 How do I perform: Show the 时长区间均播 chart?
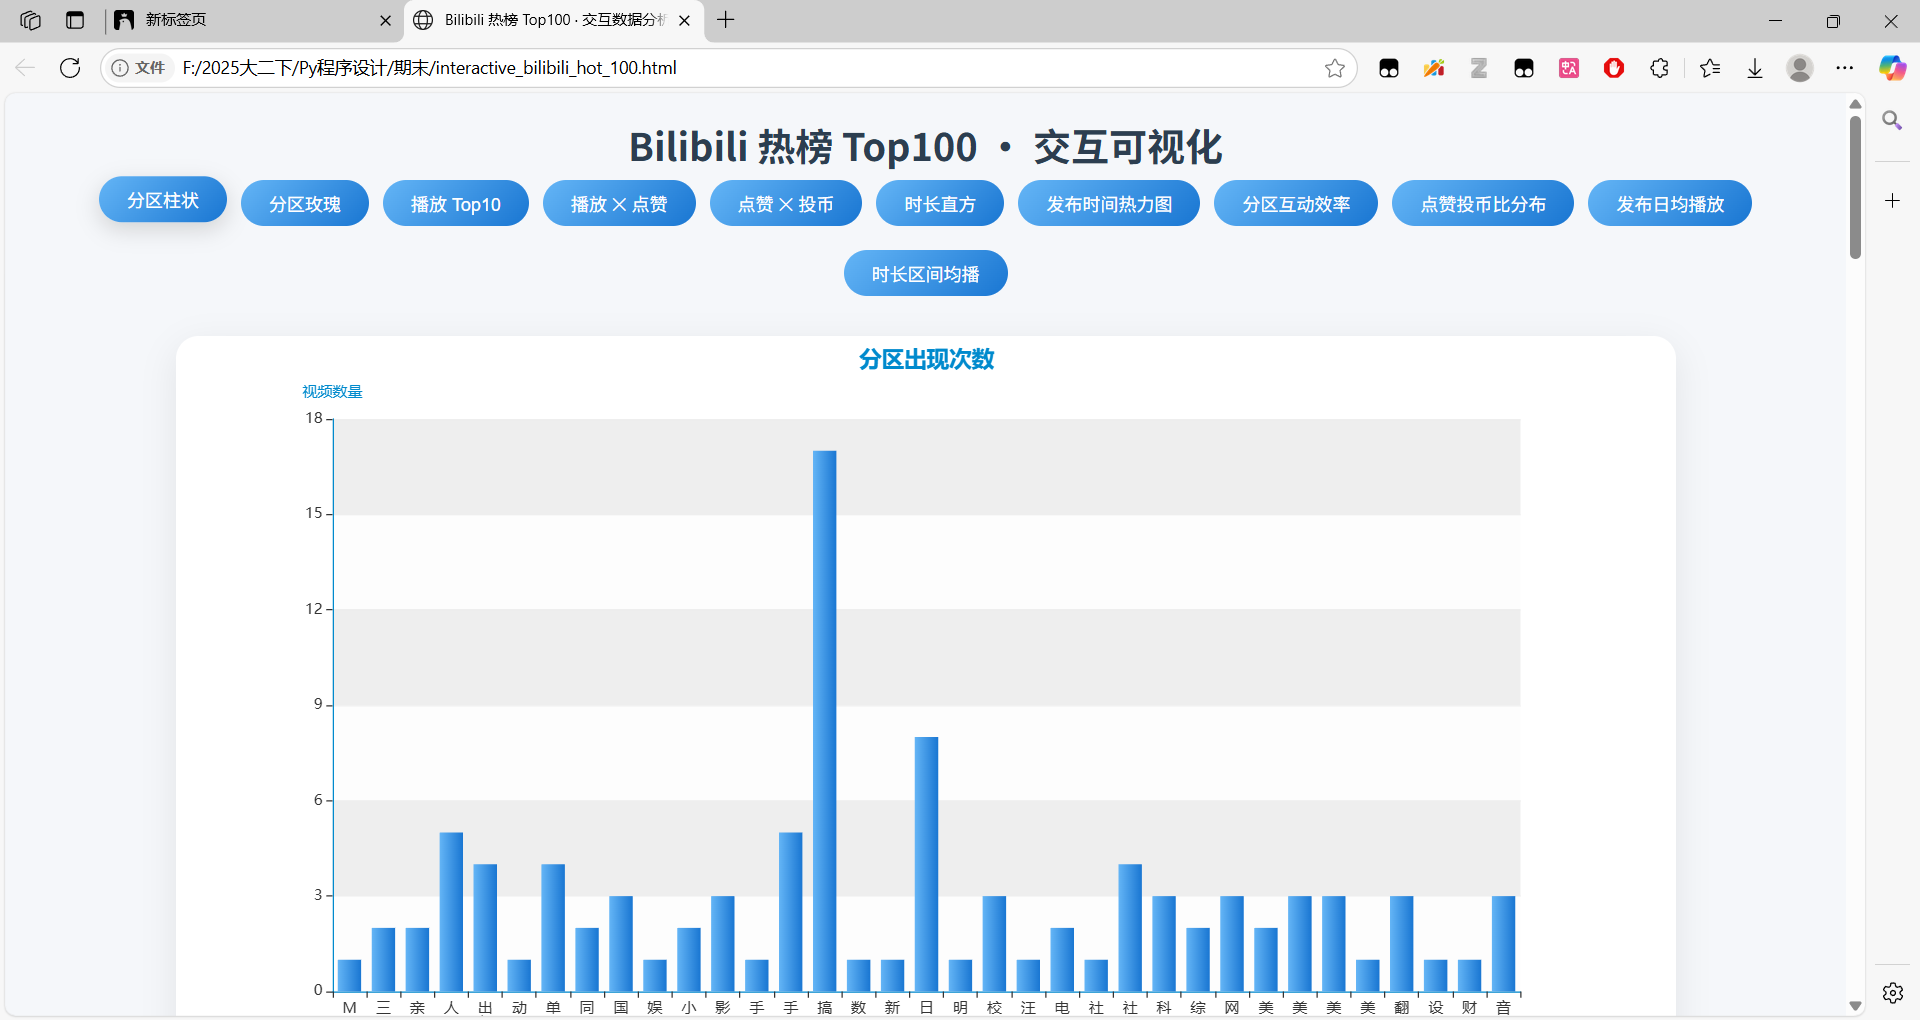coord(926,274)
